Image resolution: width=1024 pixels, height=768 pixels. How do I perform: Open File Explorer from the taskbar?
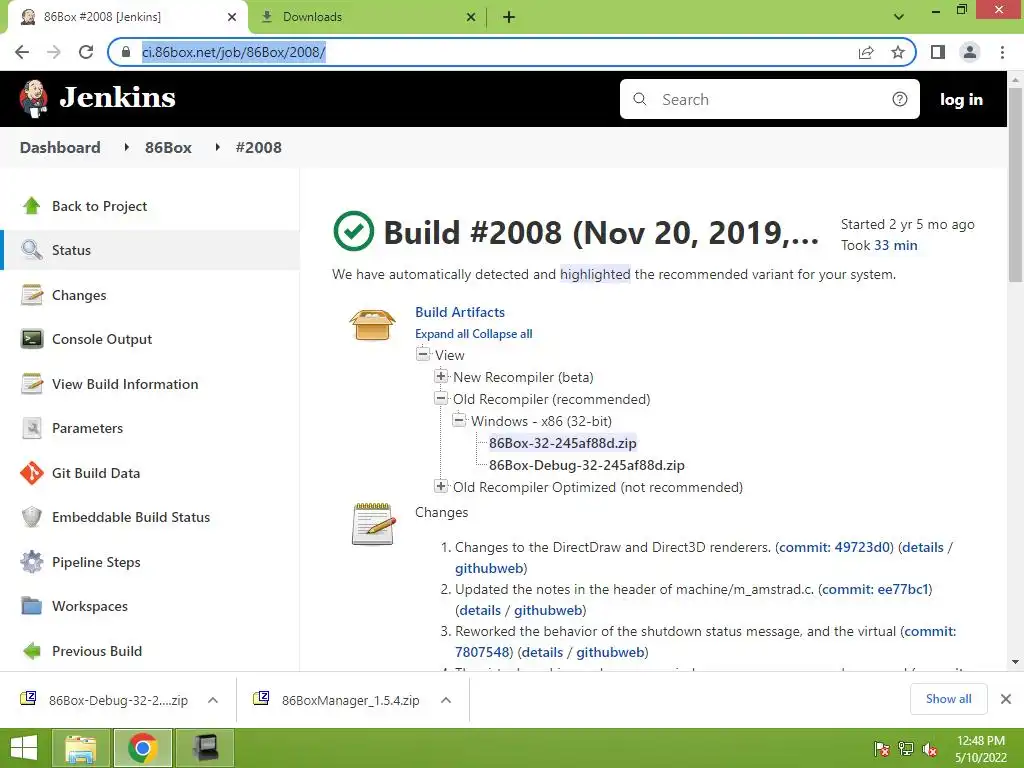[81, 748]
